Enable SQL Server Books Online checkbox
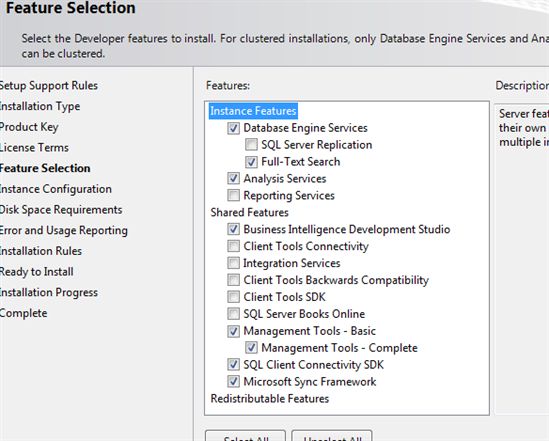This screenshot has height=441, width=549. pos(234,314)
